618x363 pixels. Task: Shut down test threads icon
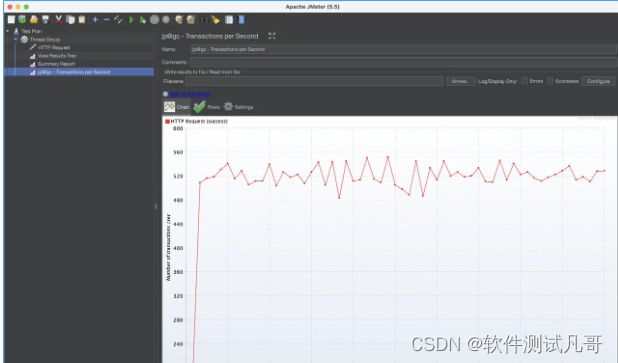tap(166, 19)
